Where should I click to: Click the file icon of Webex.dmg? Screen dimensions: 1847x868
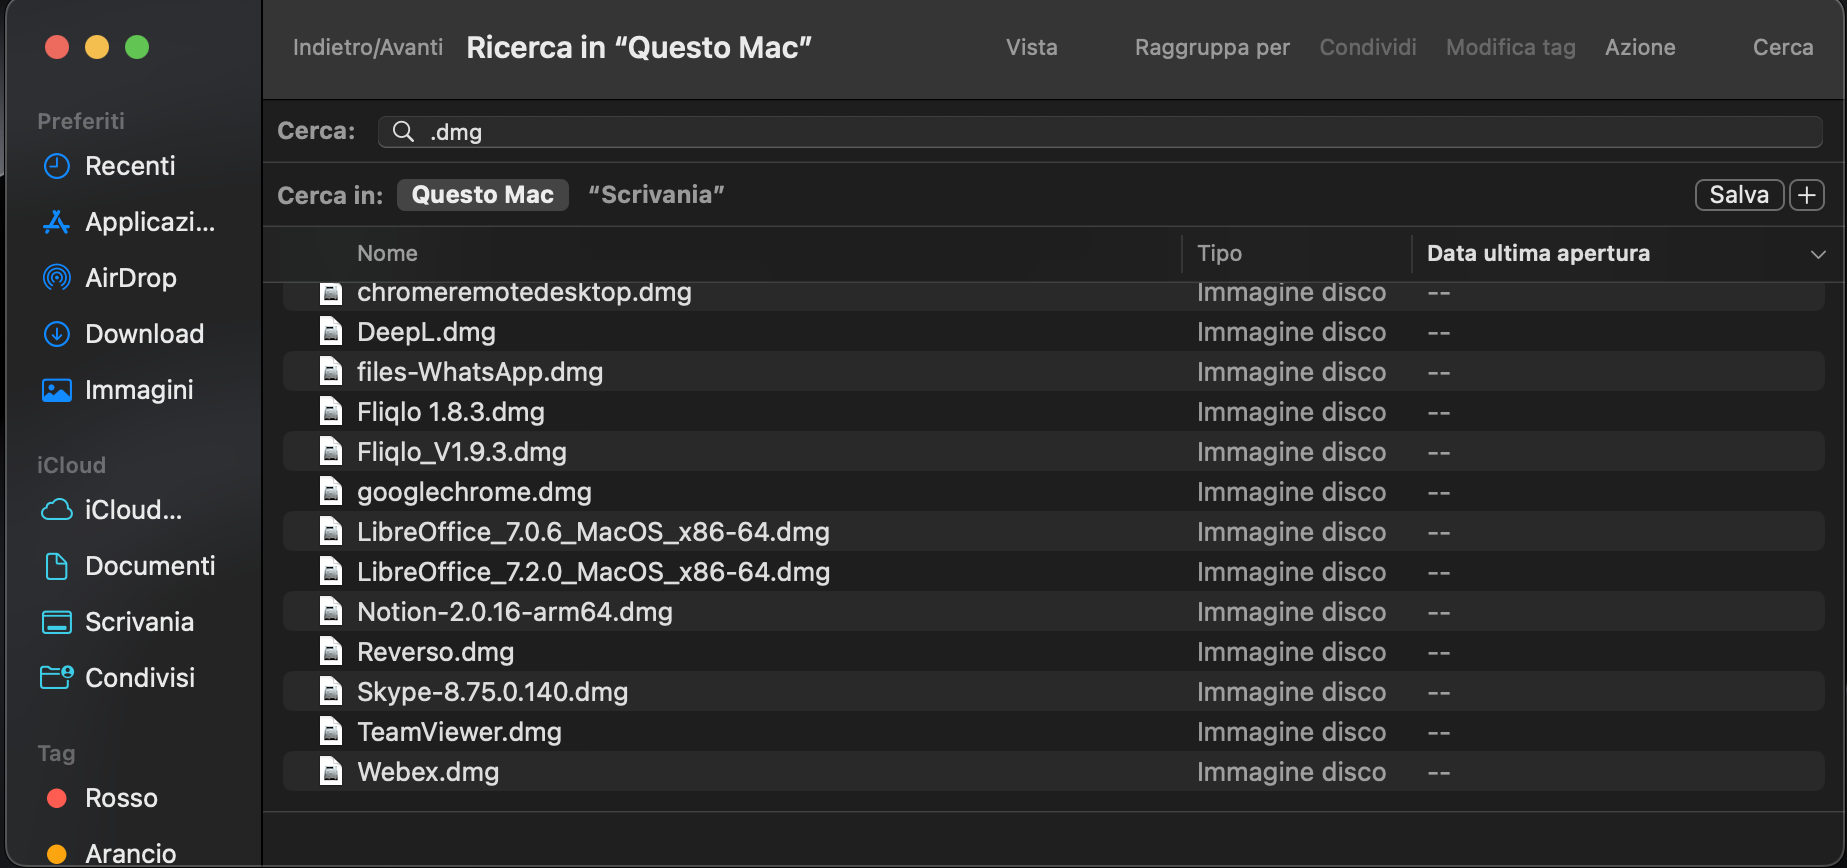pyautogui.click(x=330, y=772)
